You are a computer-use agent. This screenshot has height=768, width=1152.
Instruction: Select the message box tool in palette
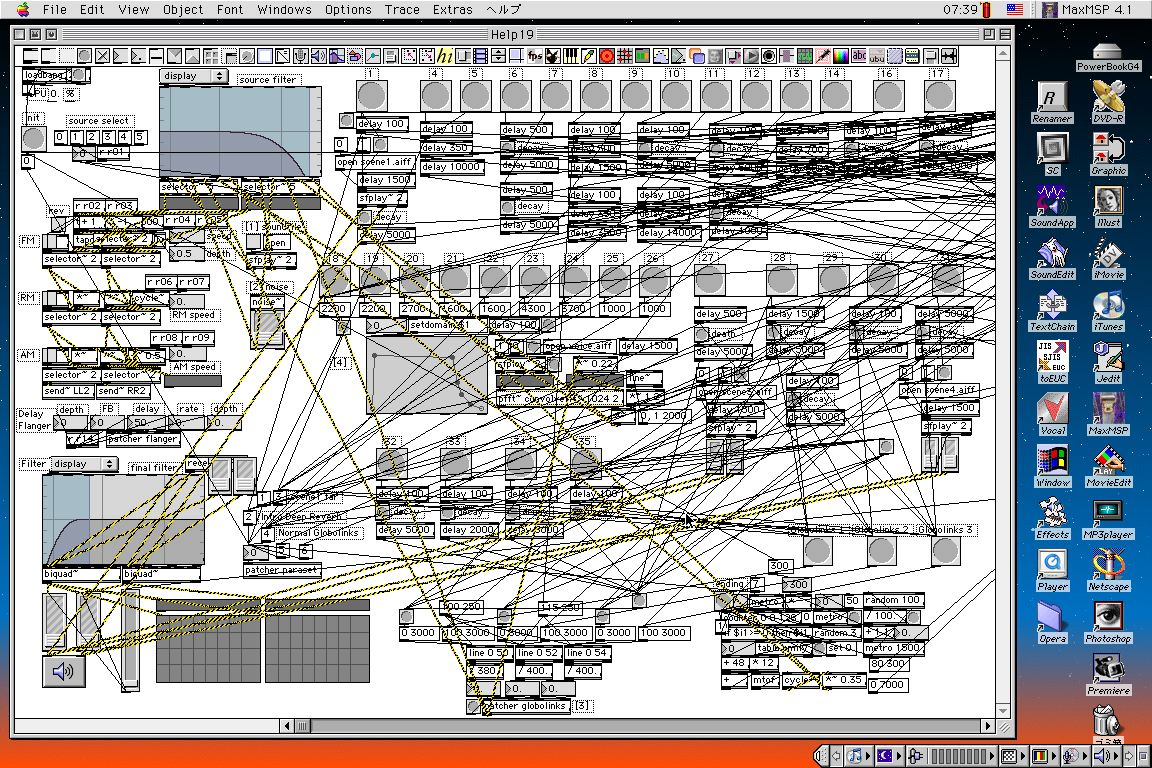tap(48, 56)
